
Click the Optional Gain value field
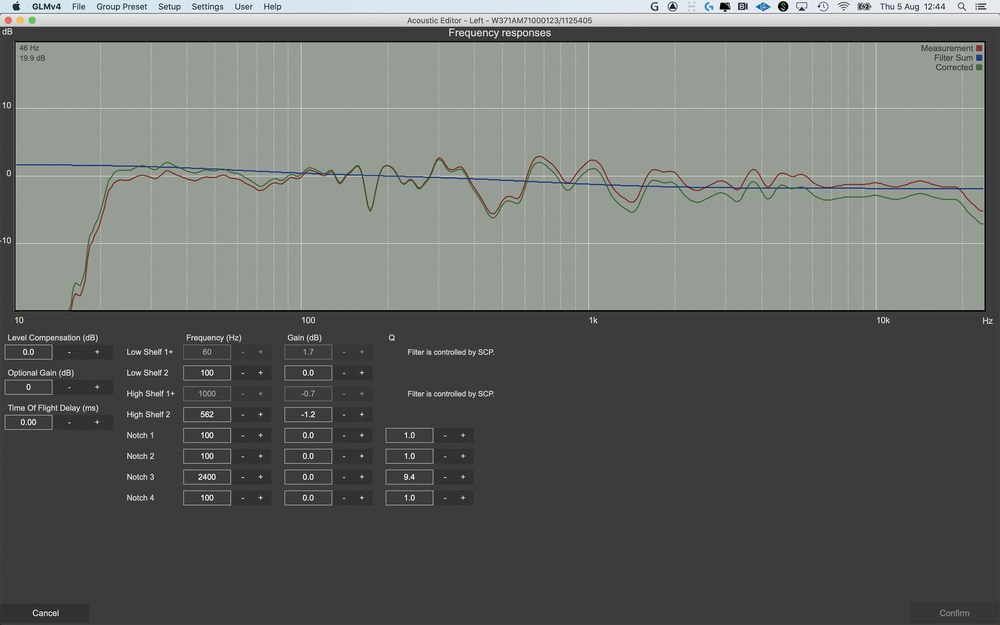click(x=29, y=387)
